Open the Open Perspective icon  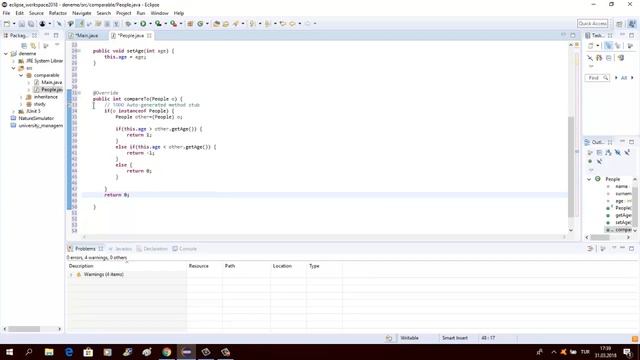(x=619, y=24)
